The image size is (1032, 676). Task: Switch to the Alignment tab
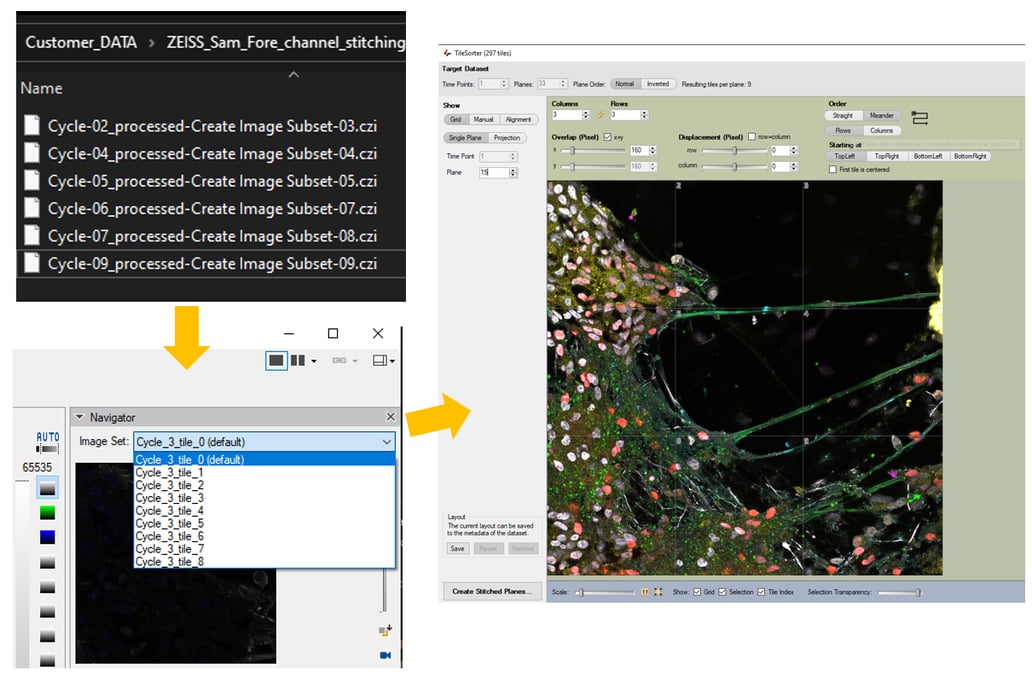pyautogui.click(x=517, y=119)
